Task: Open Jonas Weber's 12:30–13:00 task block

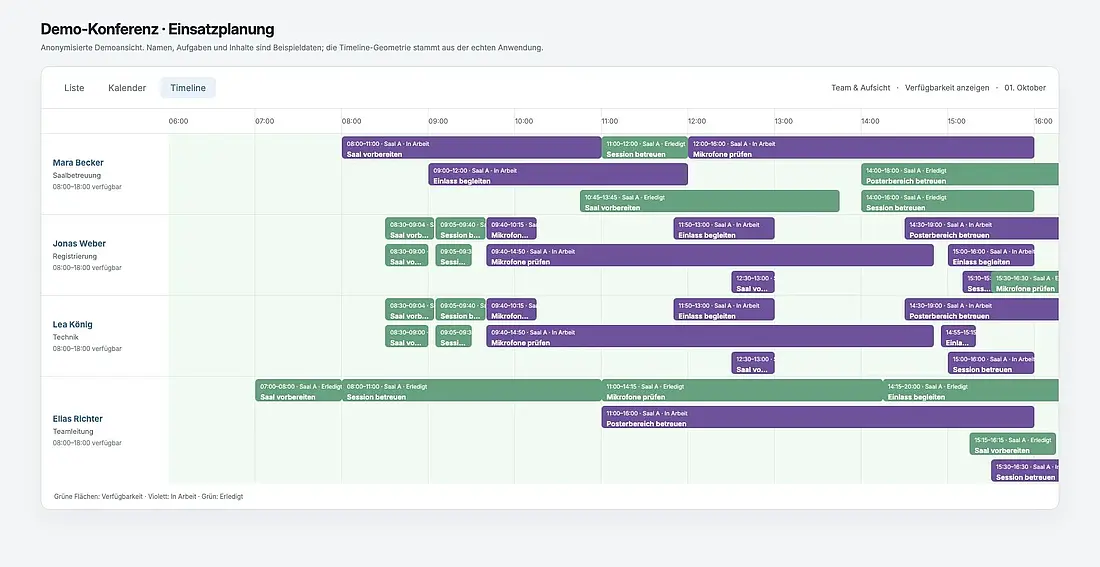Action: [753, 282]
